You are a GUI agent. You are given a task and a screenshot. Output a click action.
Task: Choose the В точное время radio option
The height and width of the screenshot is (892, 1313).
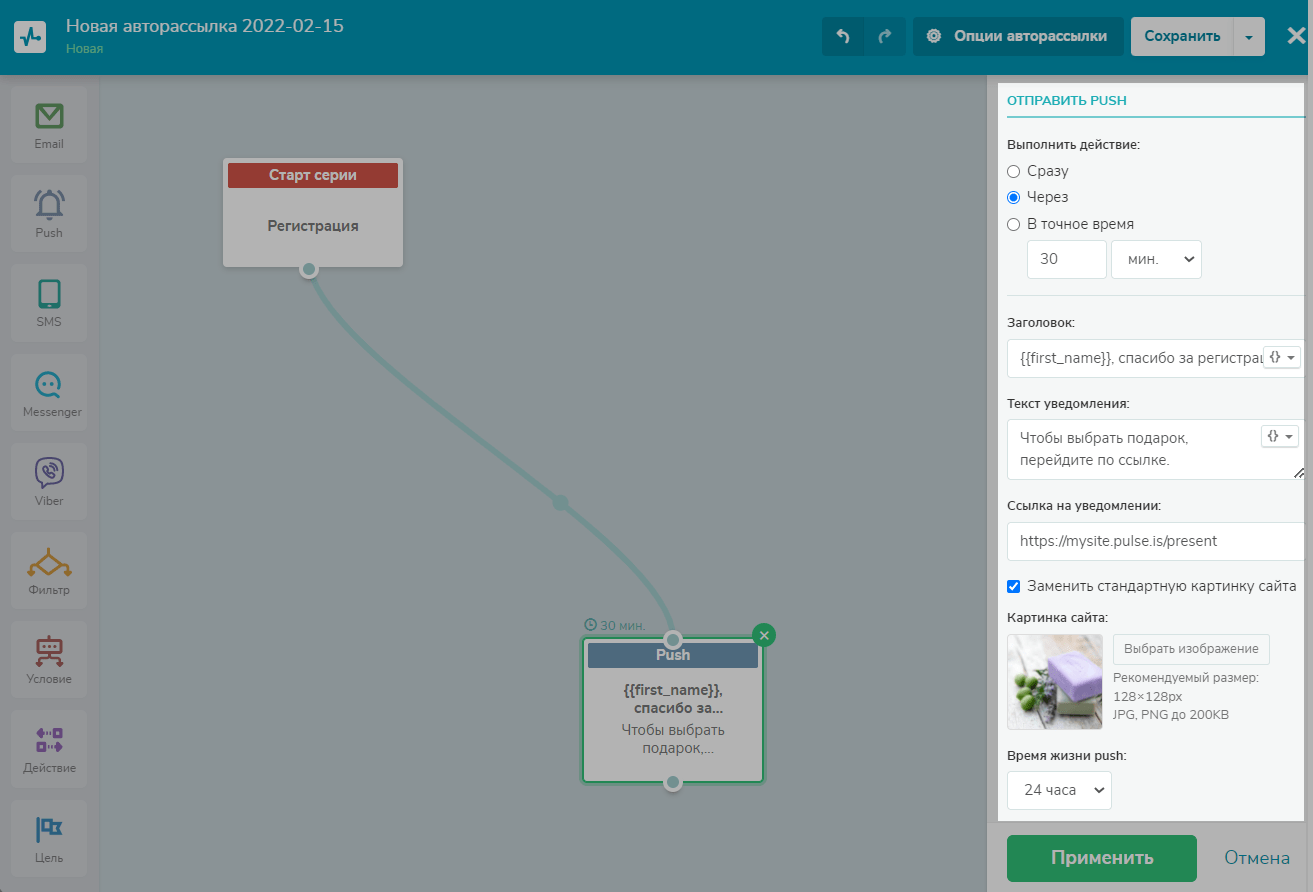(x=1014, y=224)
